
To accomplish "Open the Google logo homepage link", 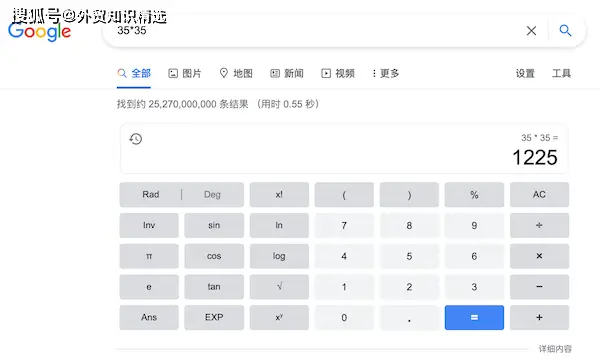I will click(39, 31).
